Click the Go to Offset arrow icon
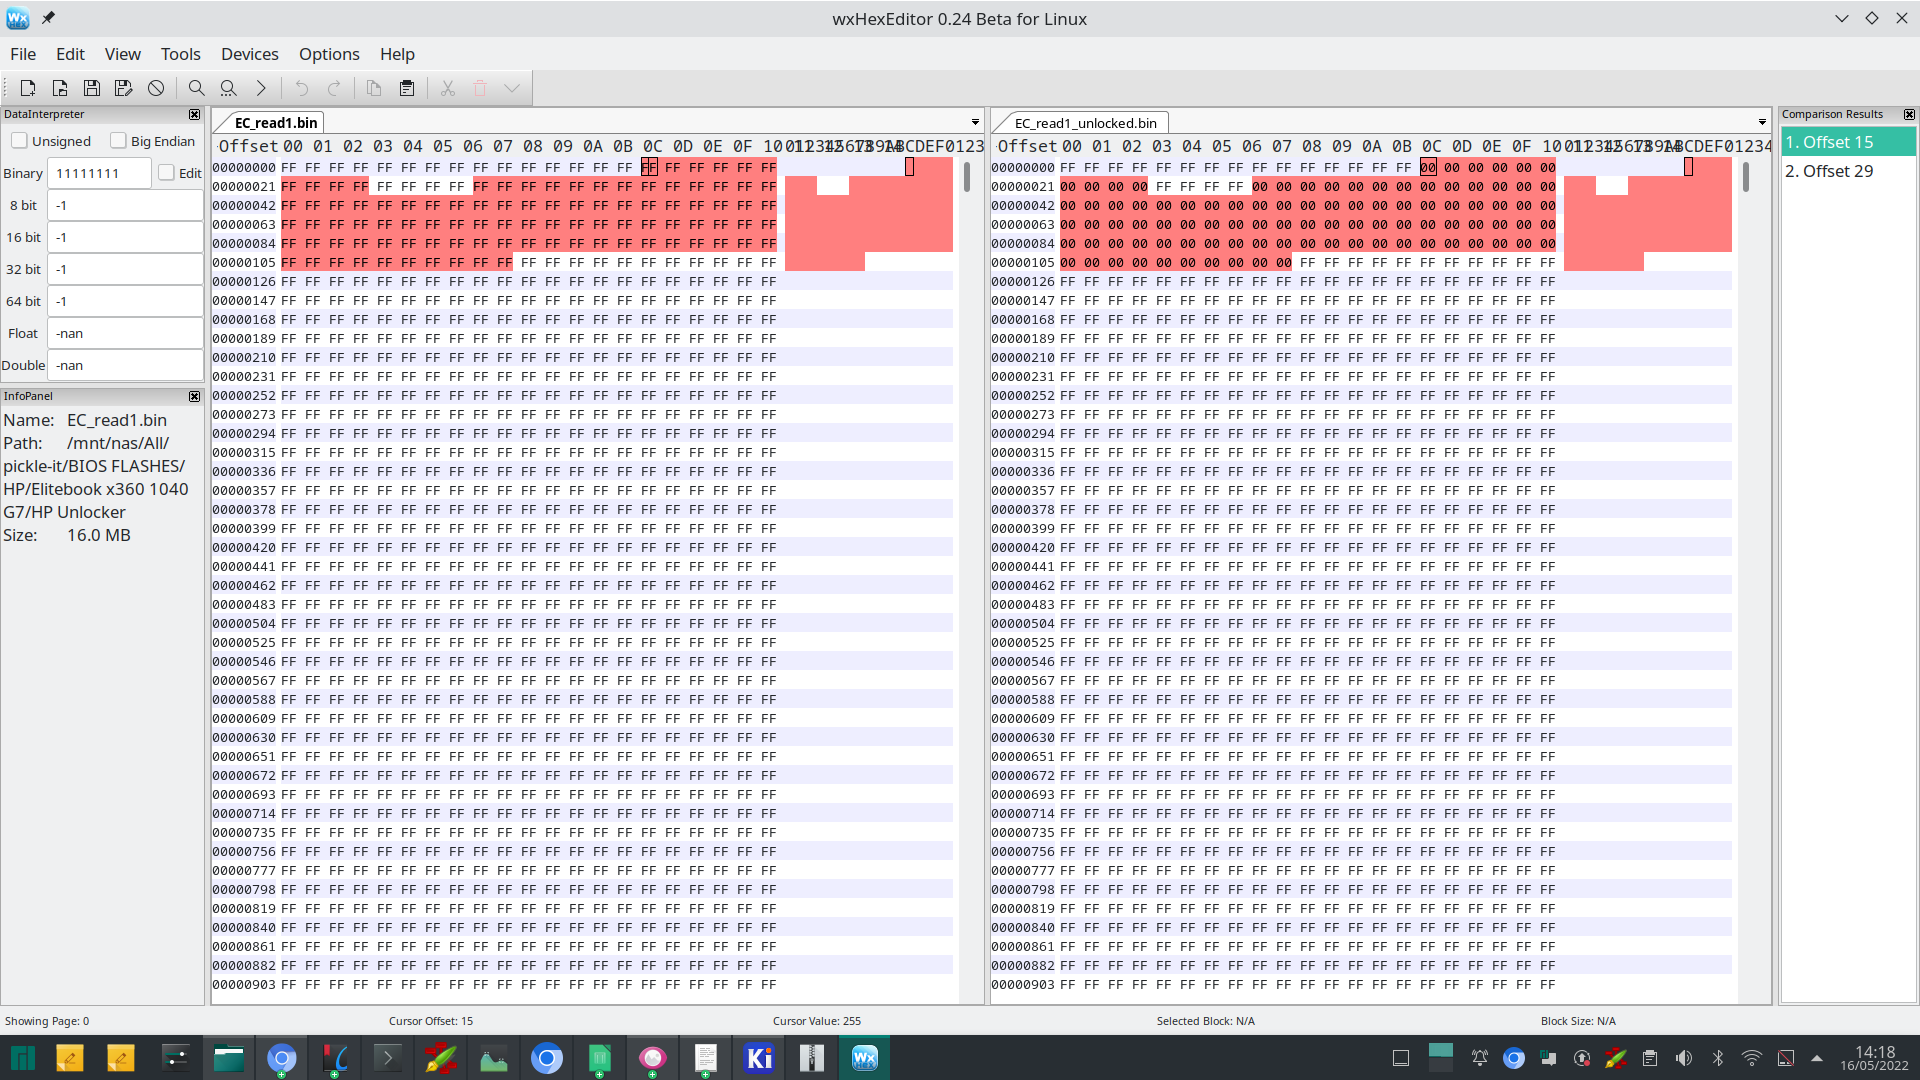The height and width of the screenshot is (1080, 1920). (x=261, y=88)
